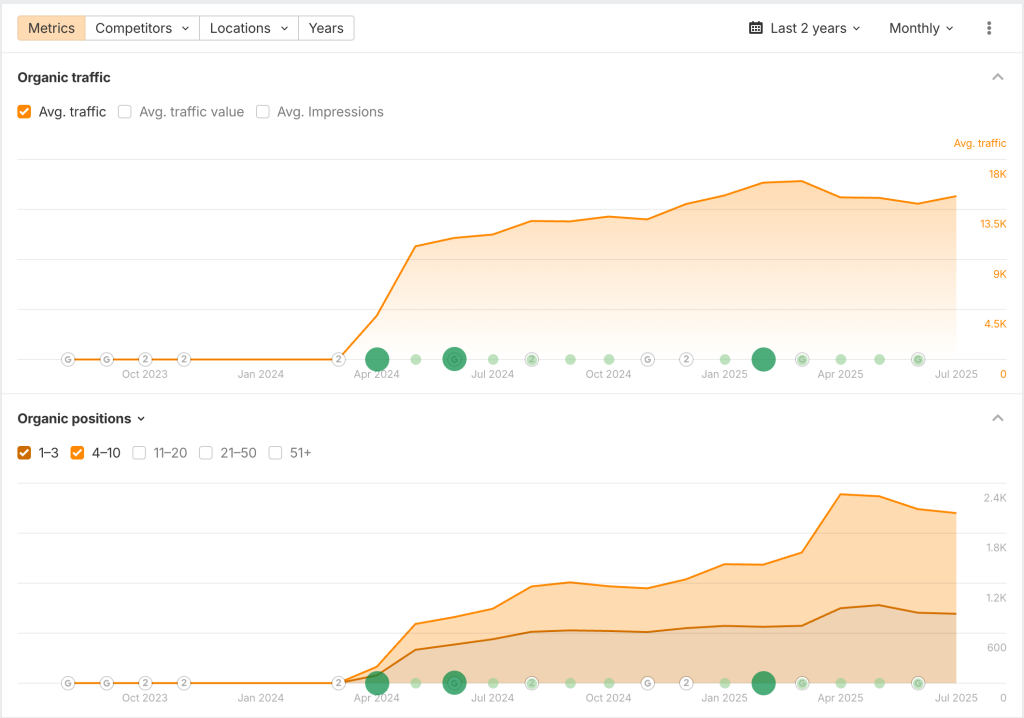Click the large green Jun 2024 G dot in Organic traffic chart
The image size is (1024, 718).
[x=455, y=359]
